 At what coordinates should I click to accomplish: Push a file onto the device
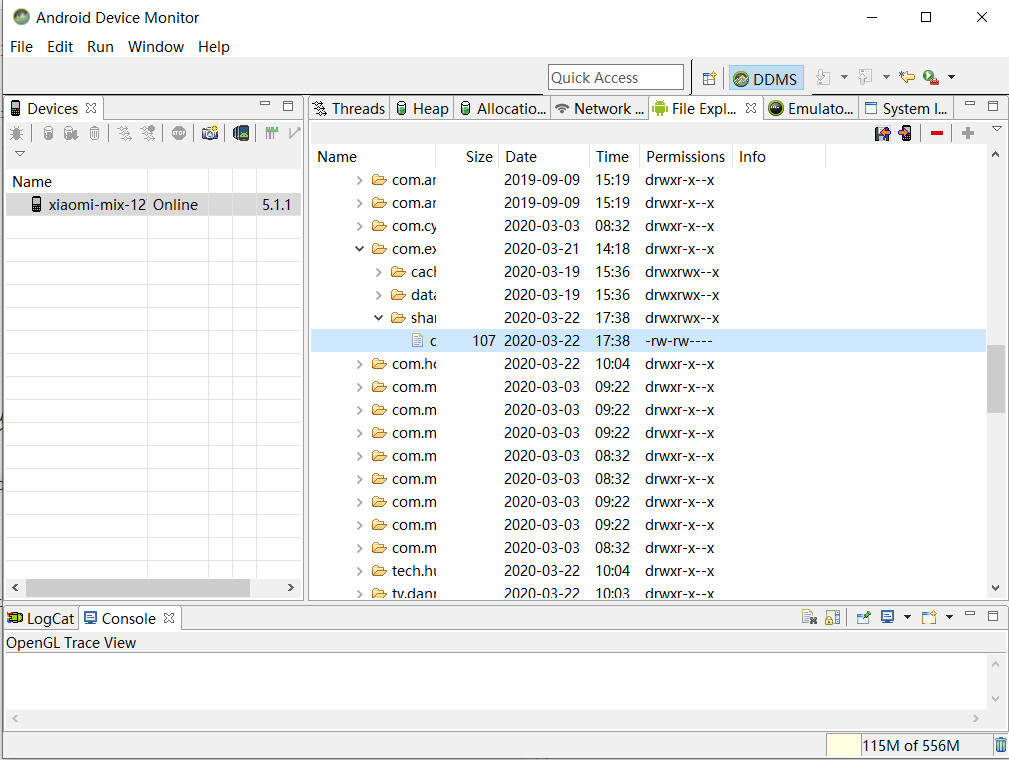[x=905, y=133]
